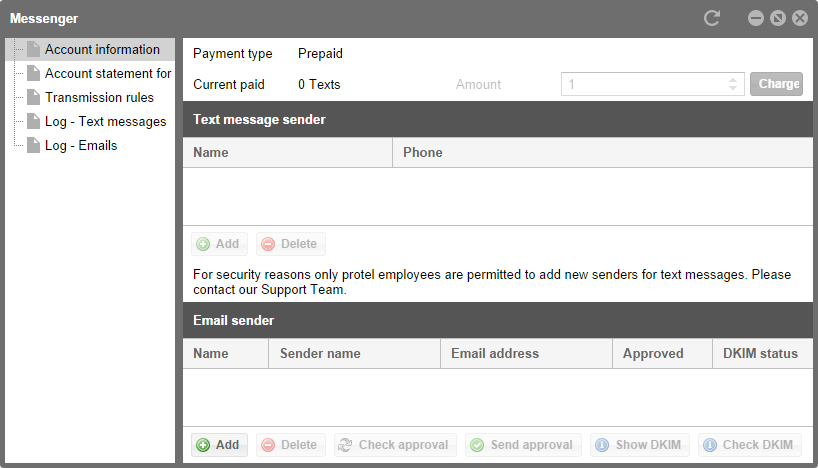Click the Show DKIM button
818x468 pixels.
(x=639, y=445)
